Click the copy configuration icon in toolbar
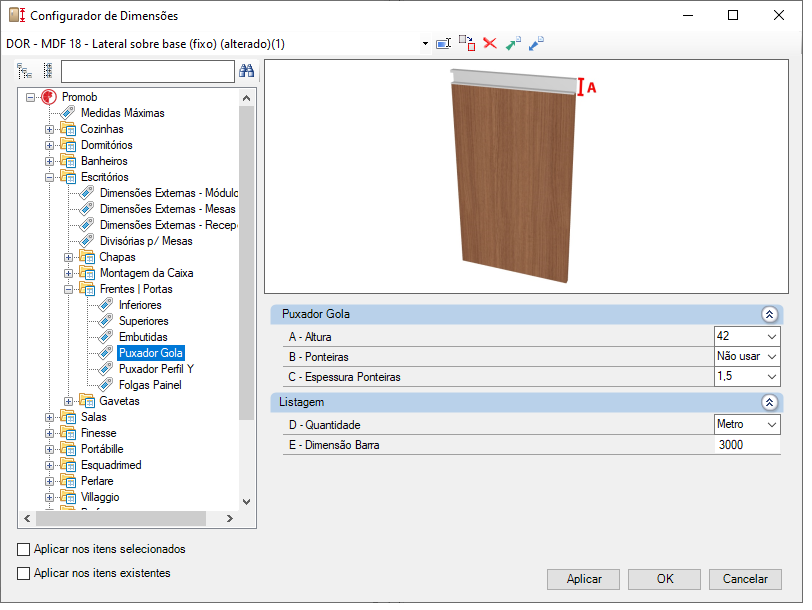 click(467, 43)
